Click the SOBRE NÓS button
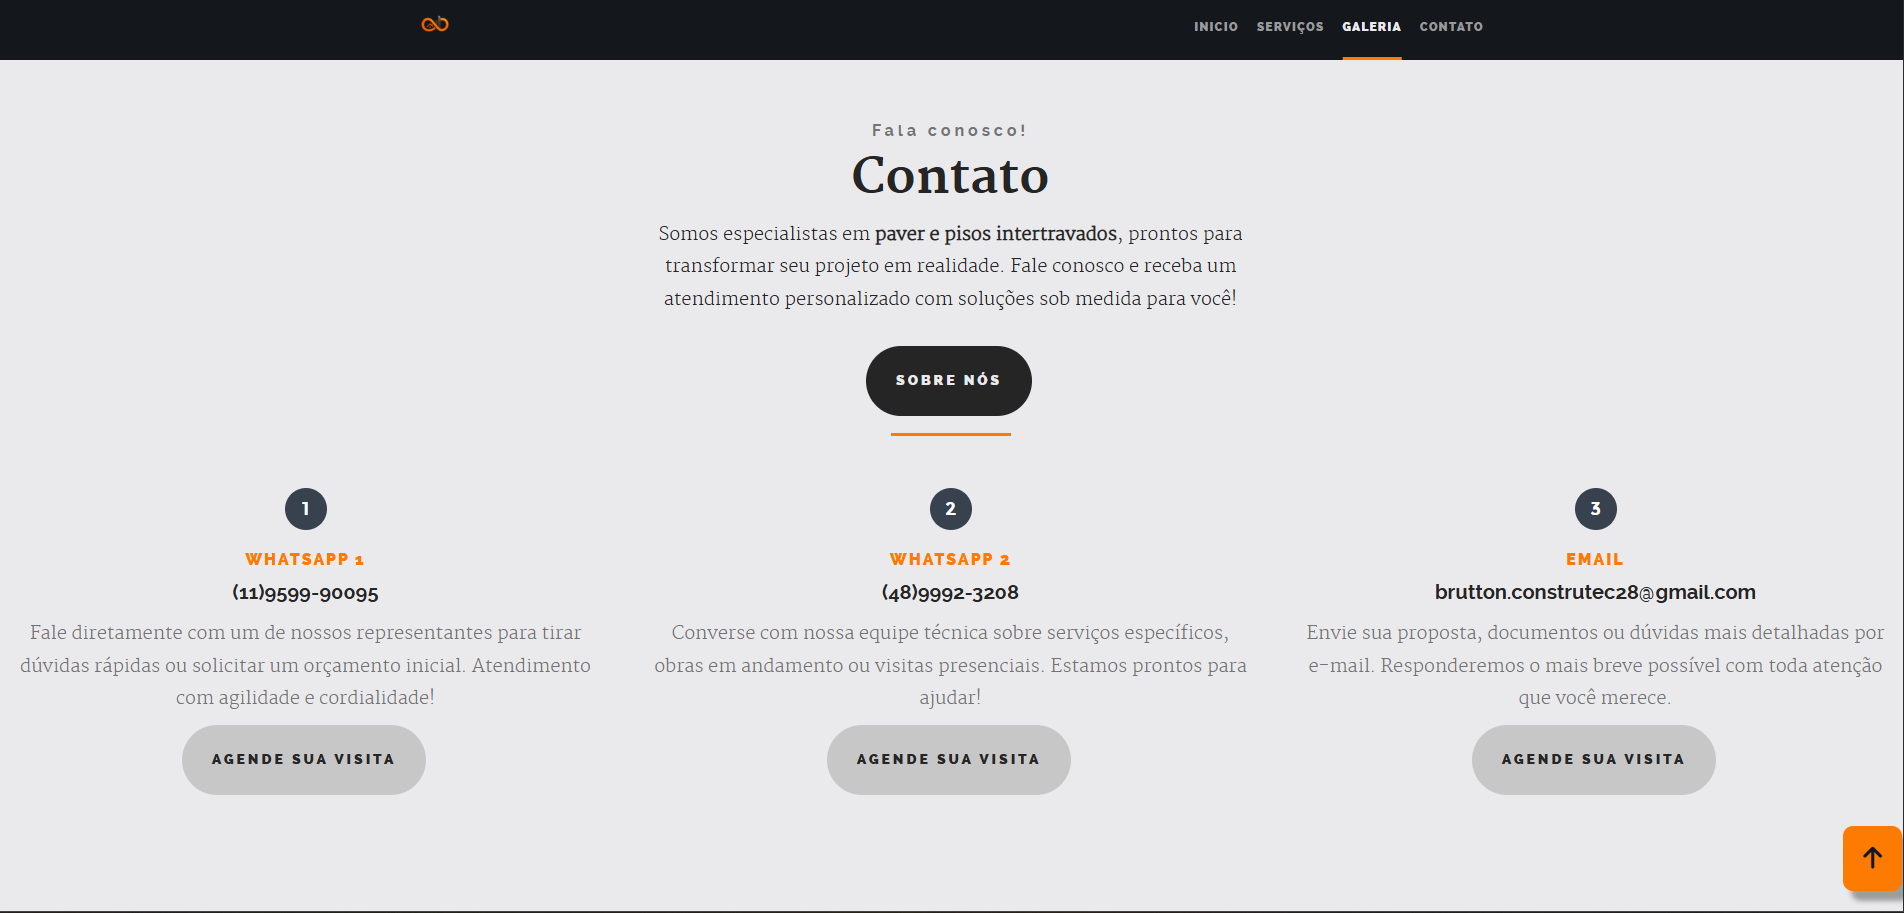This screenshot has width=1904, height=913. [948, 381]
